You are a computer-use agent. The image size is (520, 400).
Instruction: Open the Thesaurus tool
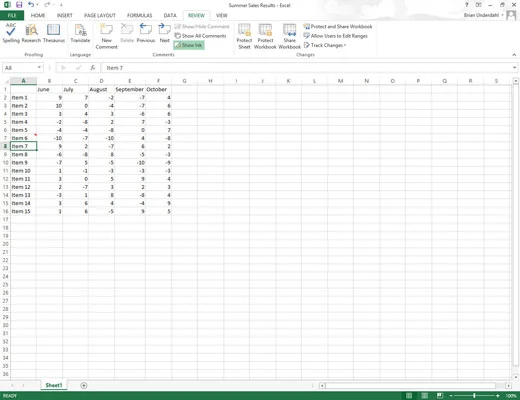click(x=54, y=33)
